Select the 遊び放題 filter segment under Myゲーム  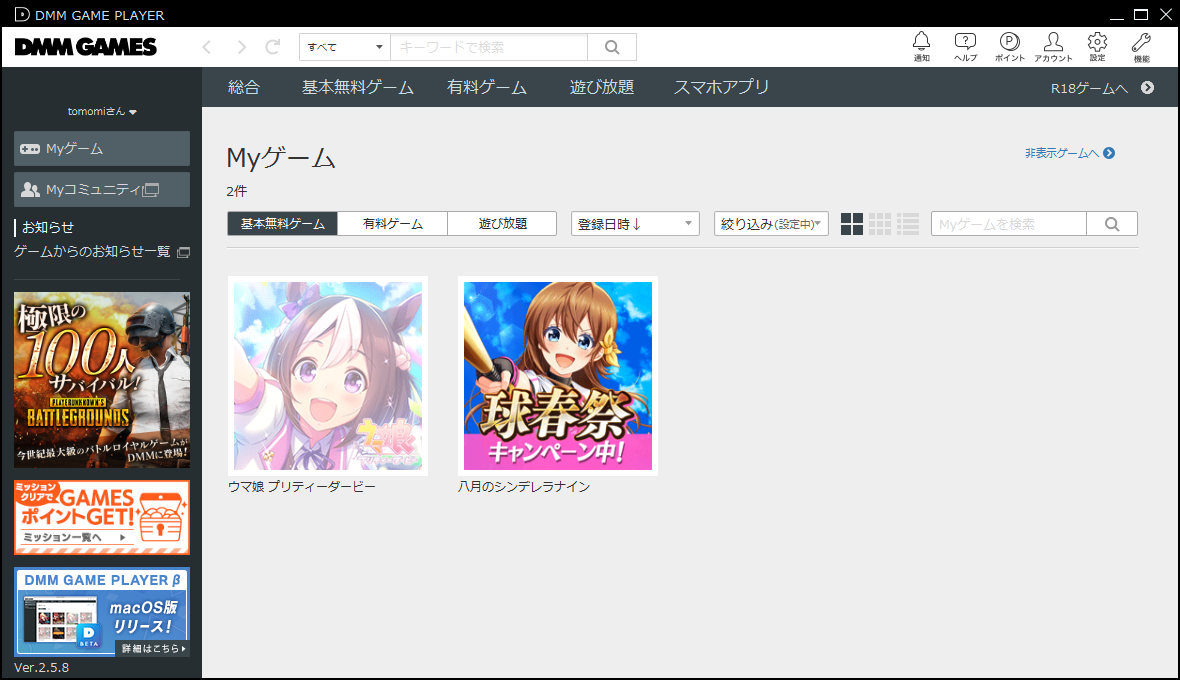coord(502,224)
